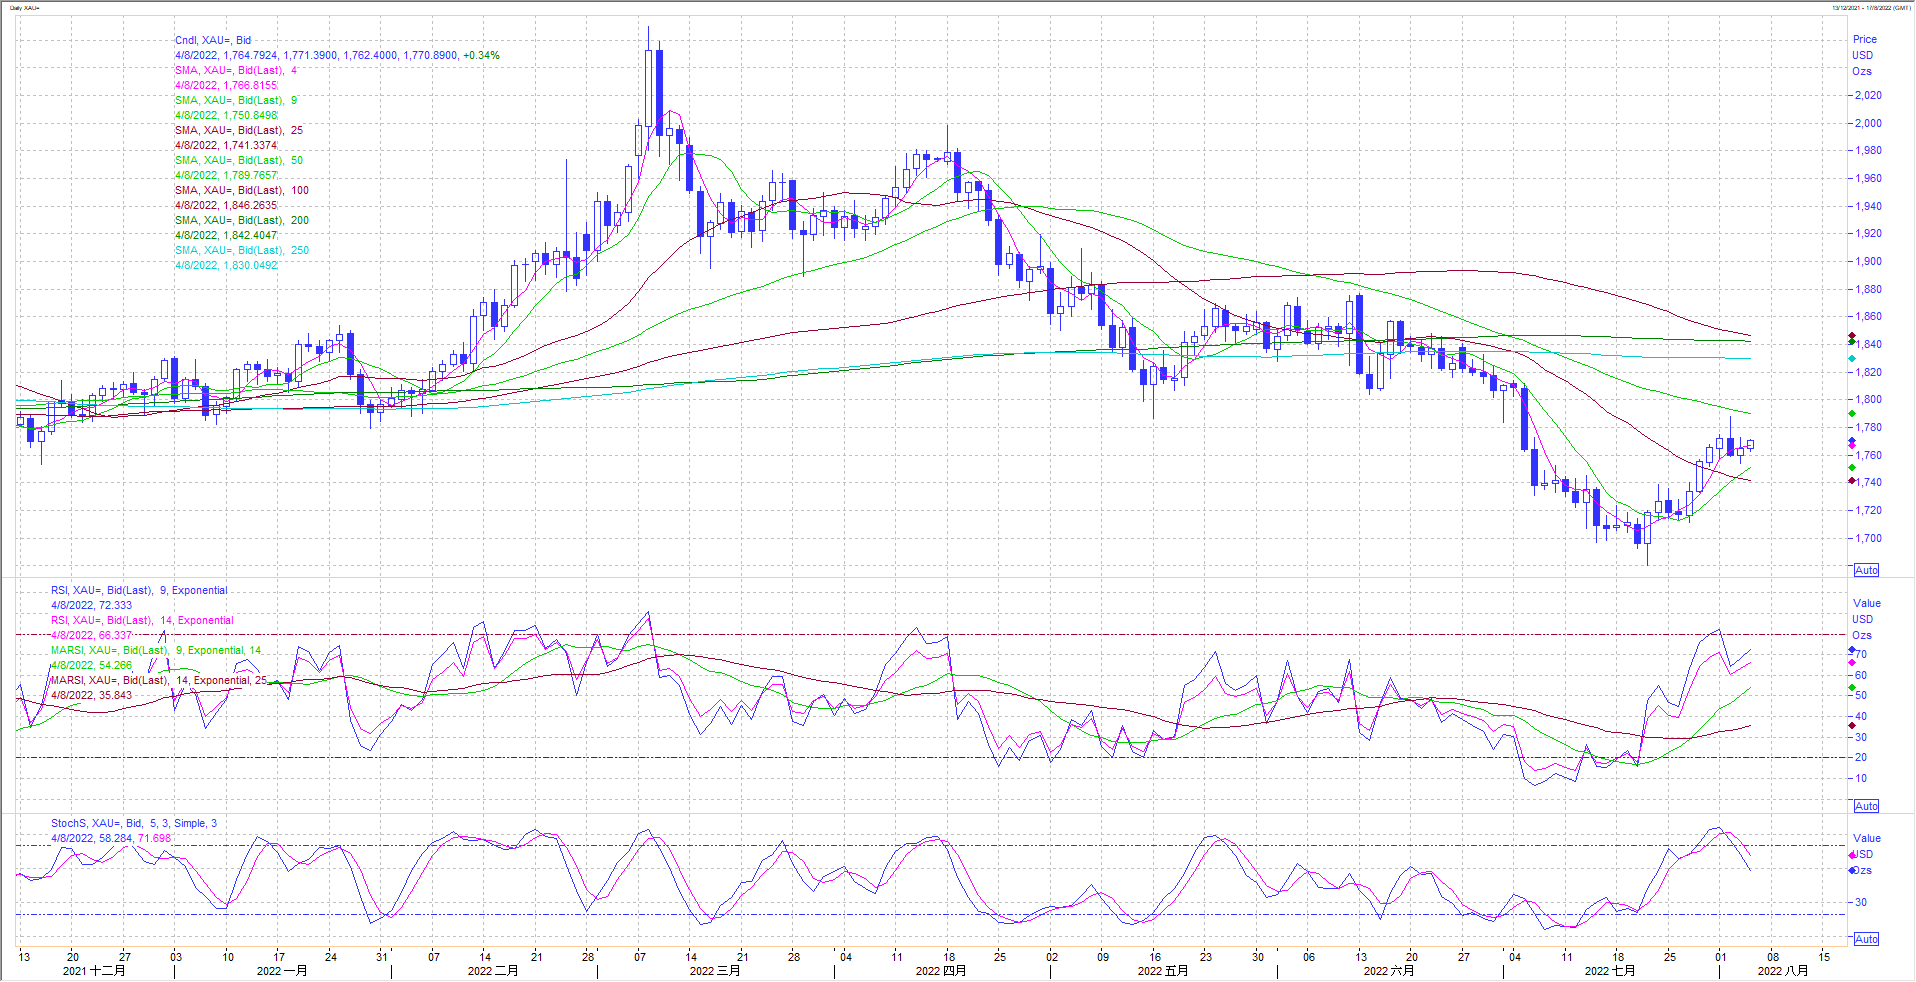Screen dimensions: 1916x982
Task: Click the 2,000 price level on the axis
Action: (1868, 124)
